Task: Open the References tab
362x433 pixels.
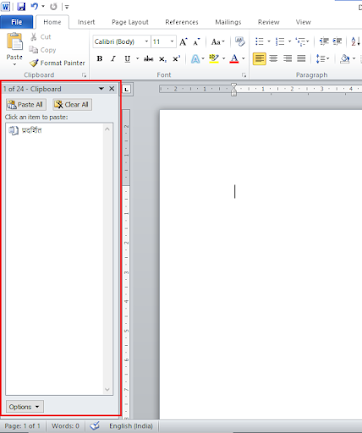Action: click(x=182, y=22)
